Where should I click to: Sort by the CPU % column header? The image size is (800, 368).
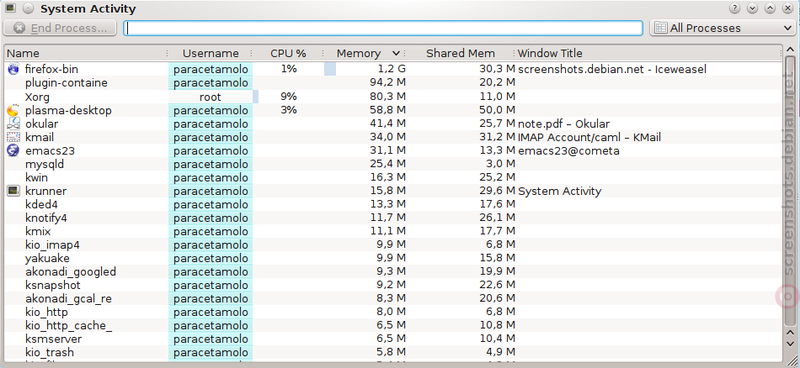pyautogui.click(x=288, y=53)
